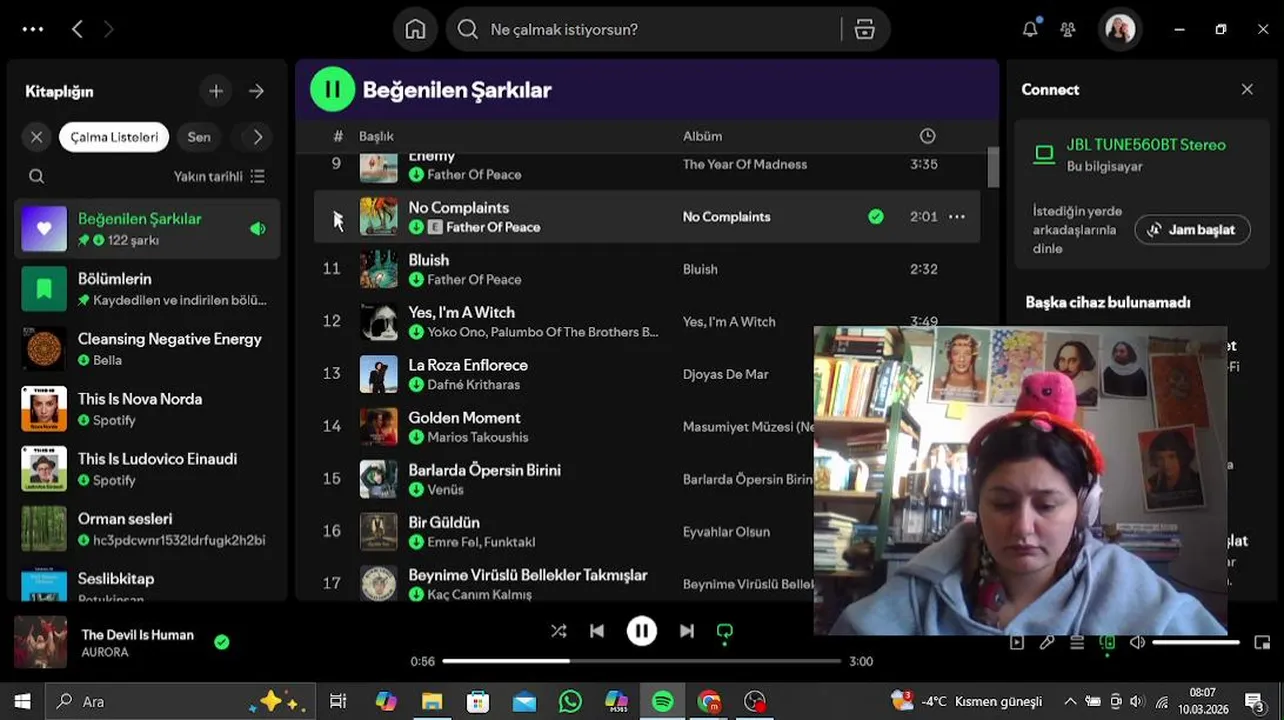Open Chrome from the taskbar

click(709, 702)
